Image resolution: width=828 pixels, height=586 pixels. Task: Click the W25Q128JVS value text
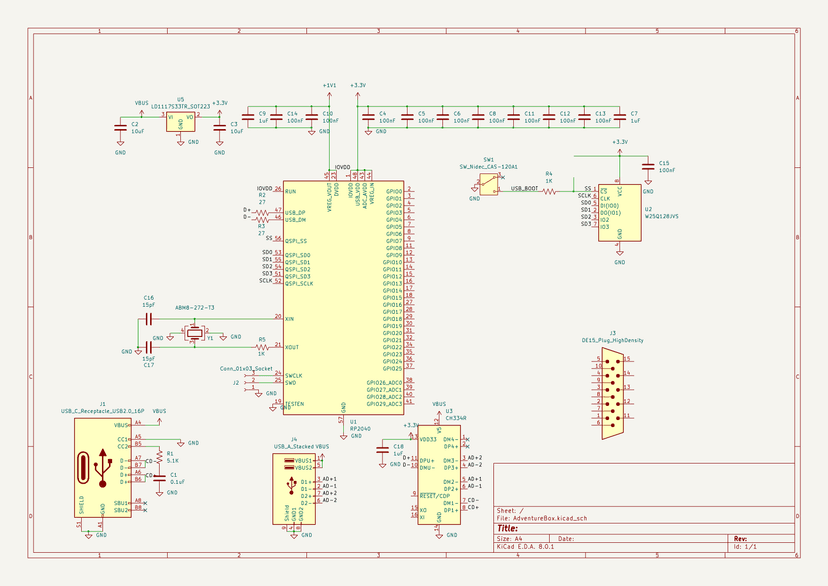click(x=662, y=216)
